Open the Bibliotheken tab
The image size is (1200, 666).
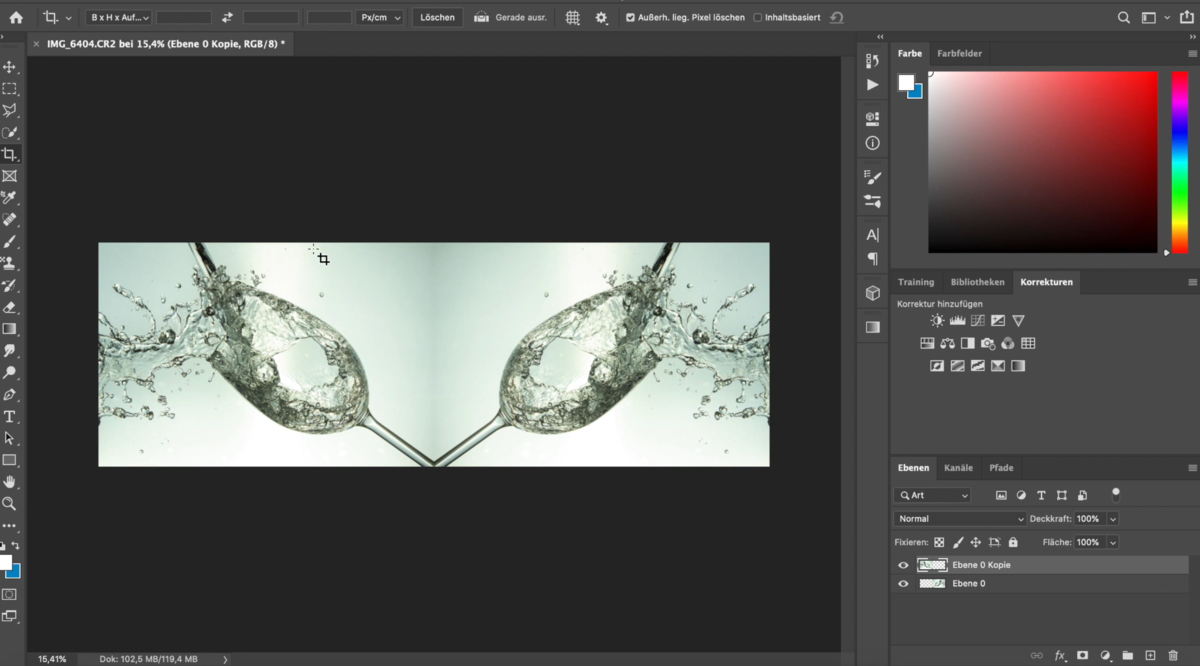coord(977,281)
